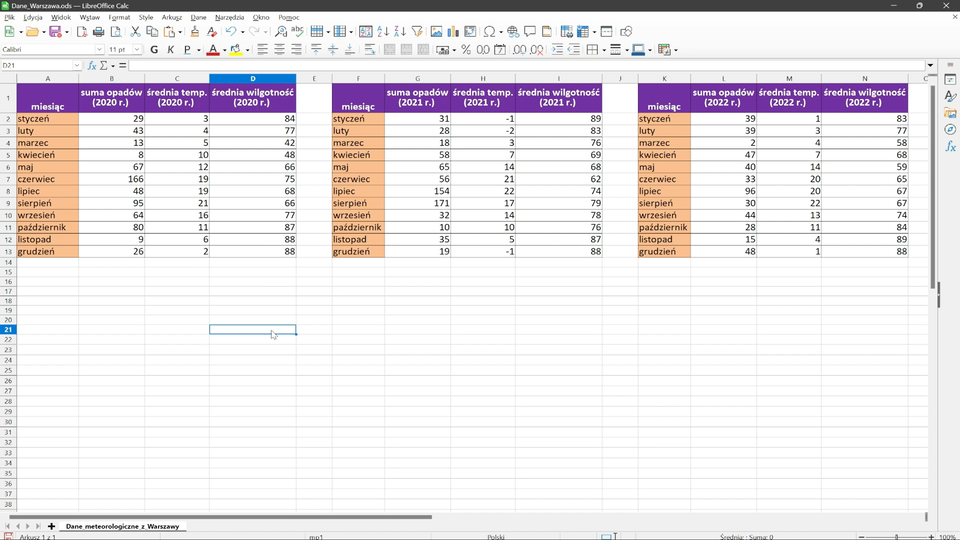
Task: Click the Format as Percent icon
Action: 466,49
